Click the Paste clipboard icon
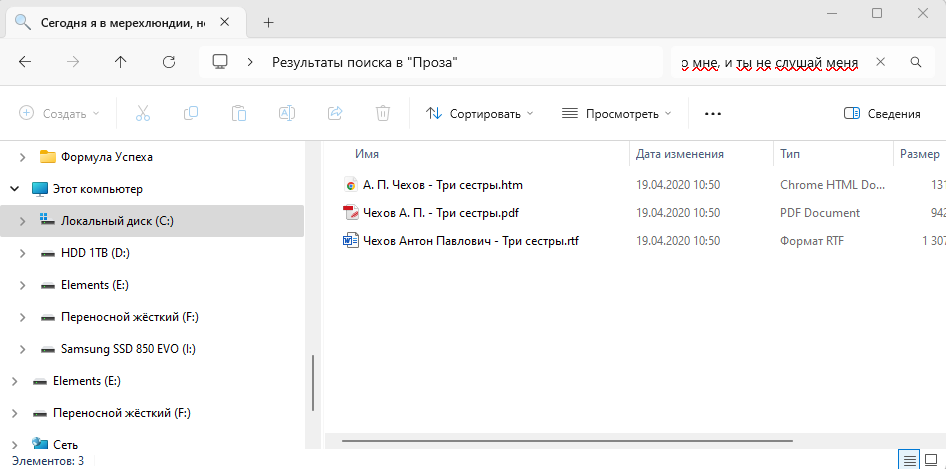 [x=239, y=113]
